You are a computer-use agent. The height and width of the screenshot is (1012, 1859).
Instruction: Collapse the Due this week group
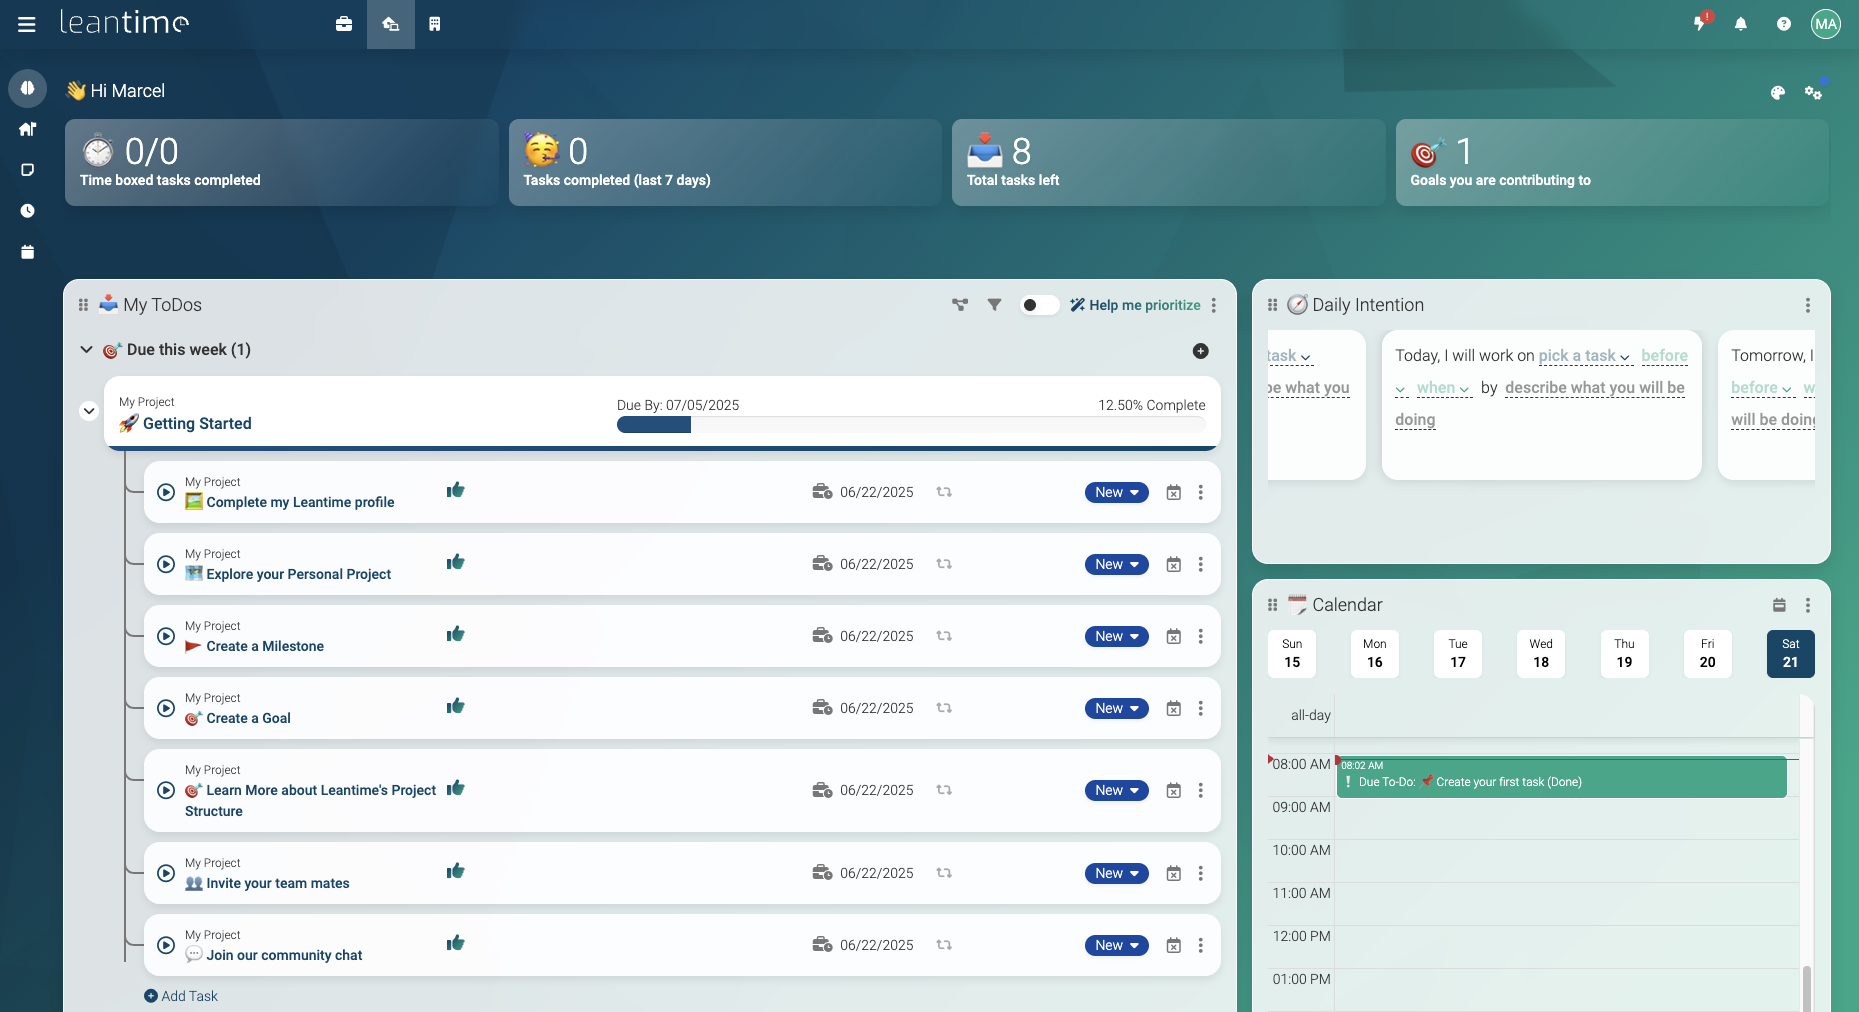coord(86,350)
